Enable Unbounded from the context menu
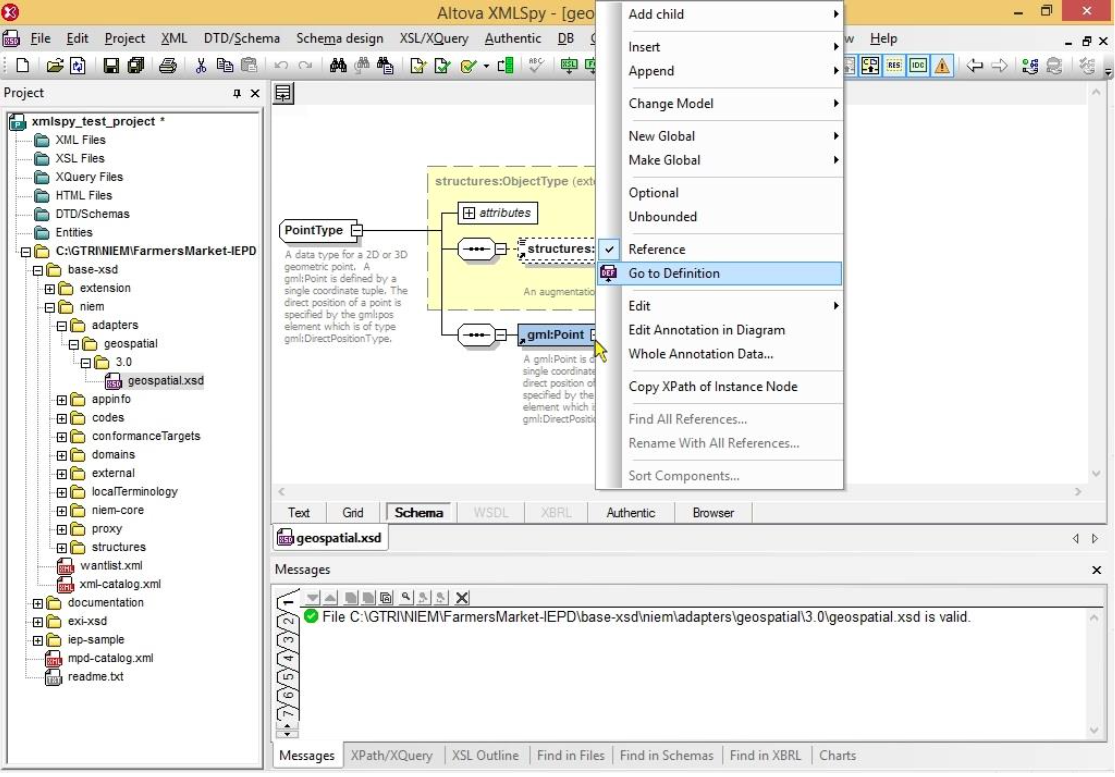The width and height of the screenshot is (1115, 777). (662, 217)
